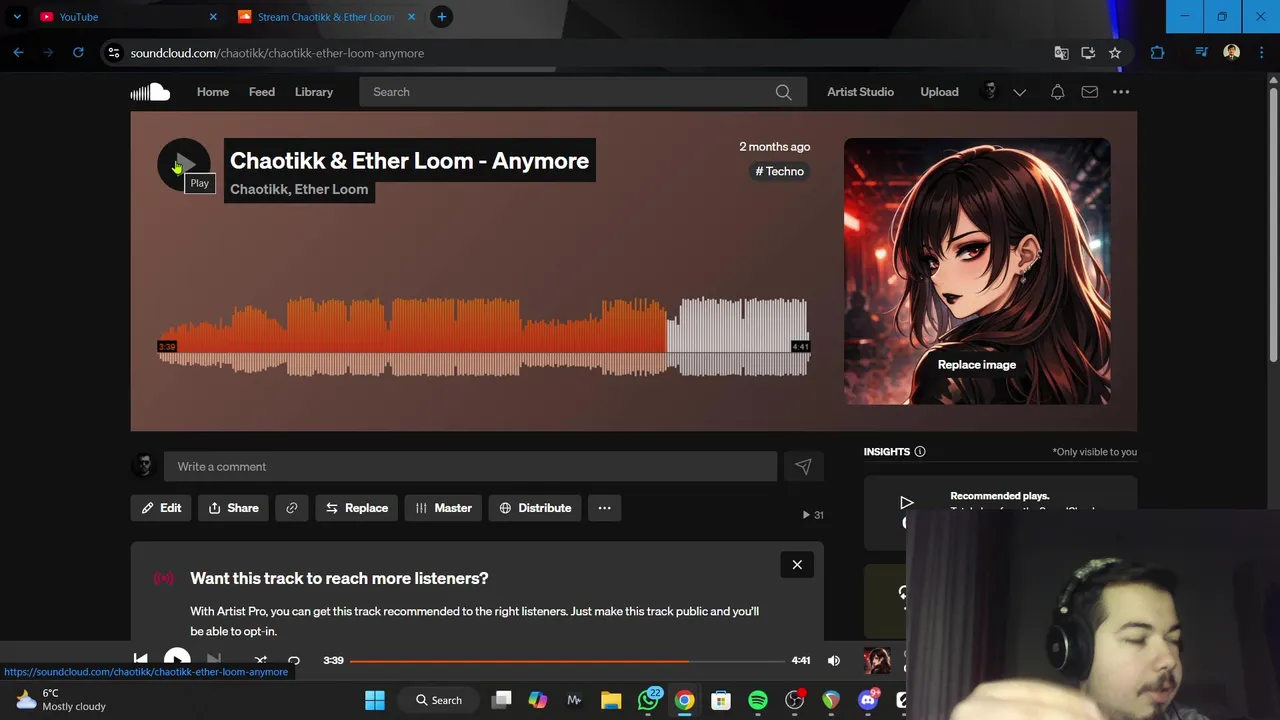Click the track artwork thumbnail in bottom player

(877, 660)
